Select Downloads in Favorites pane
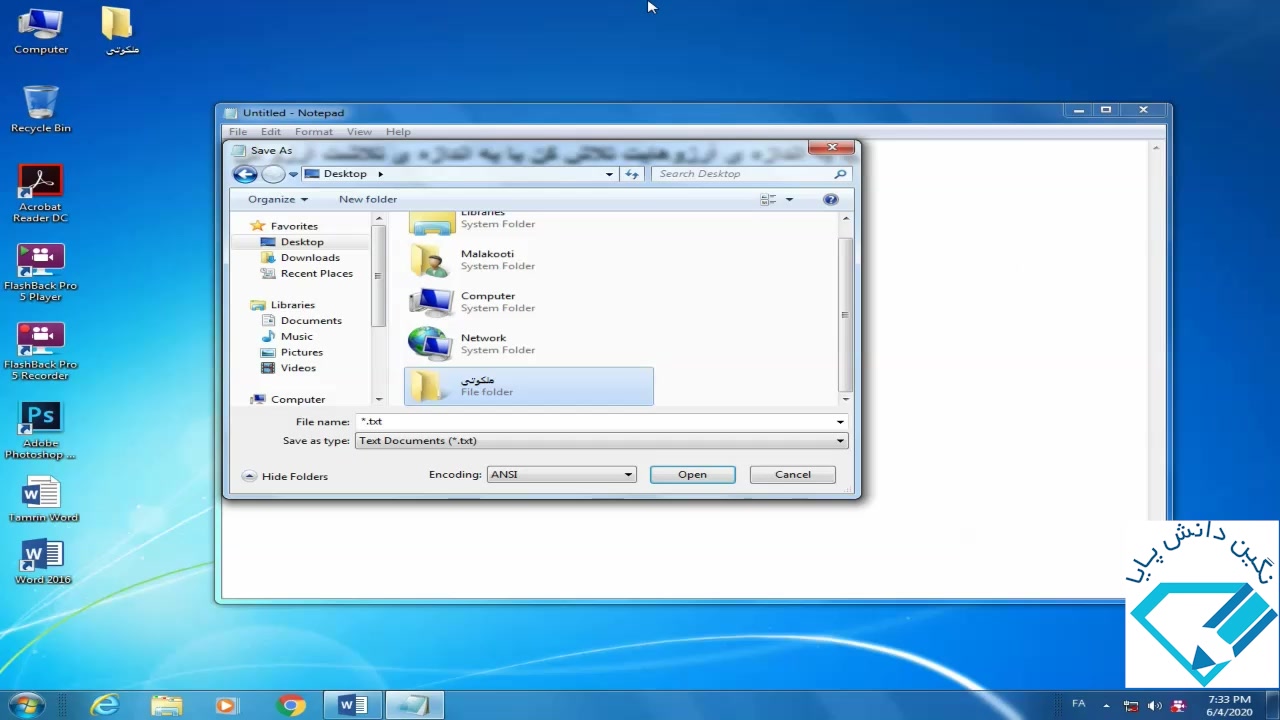1280x720 pixels. 310,257
